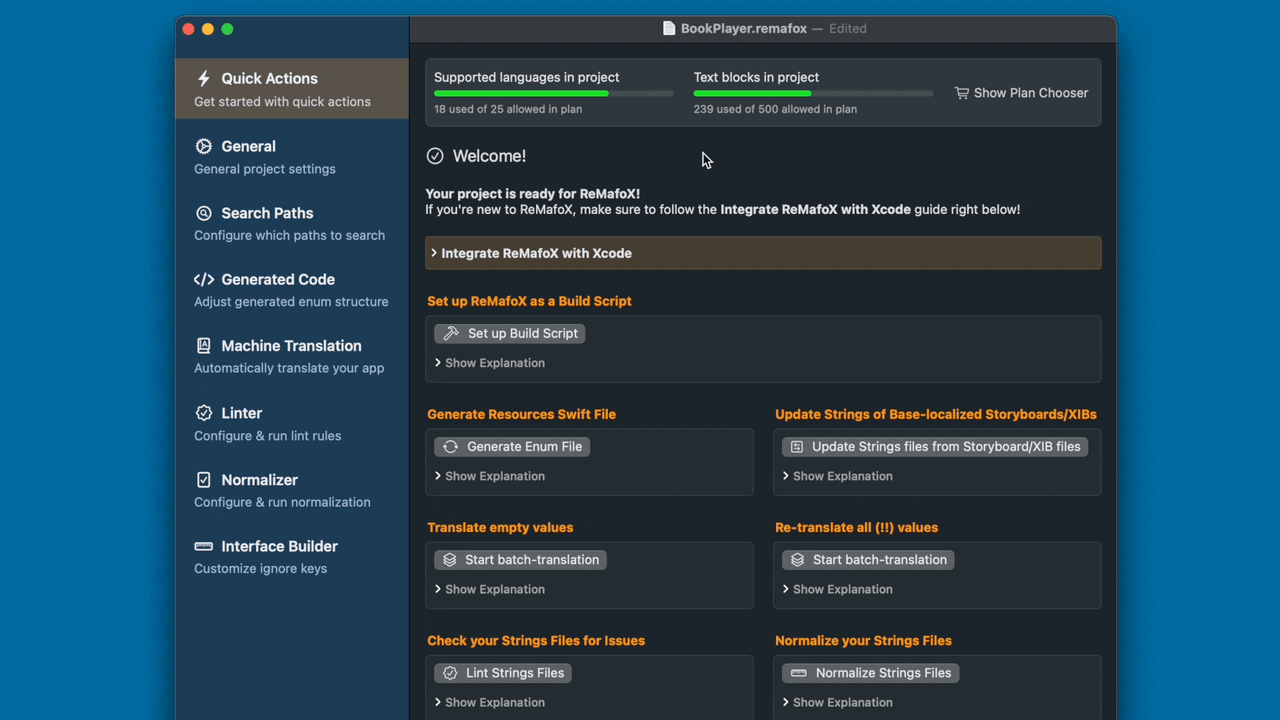Click the document icon beside BookPlayer.remafox
The height and width of the screenshot is (720, 1280).
coord(669,29)
